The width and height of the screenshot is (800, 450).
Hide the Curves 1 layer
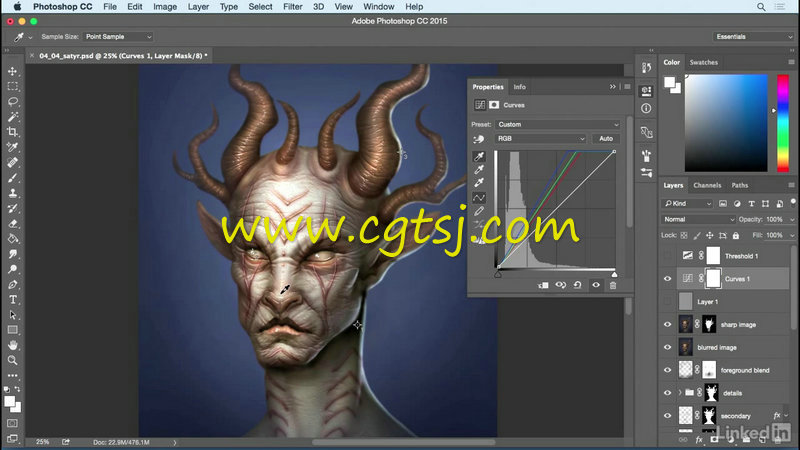pos(667,279)
